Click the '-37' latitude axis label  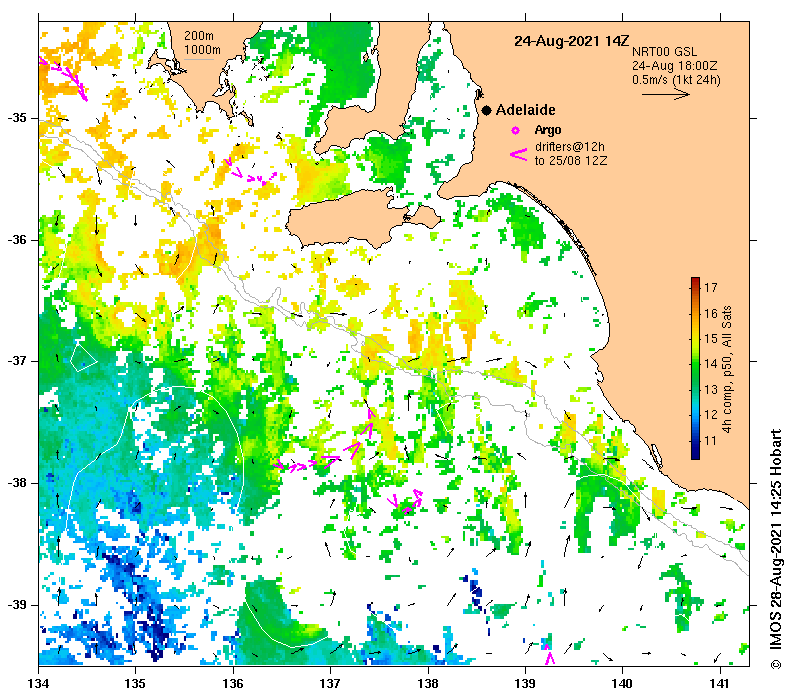pyautogui.click(x=17, y=361)
